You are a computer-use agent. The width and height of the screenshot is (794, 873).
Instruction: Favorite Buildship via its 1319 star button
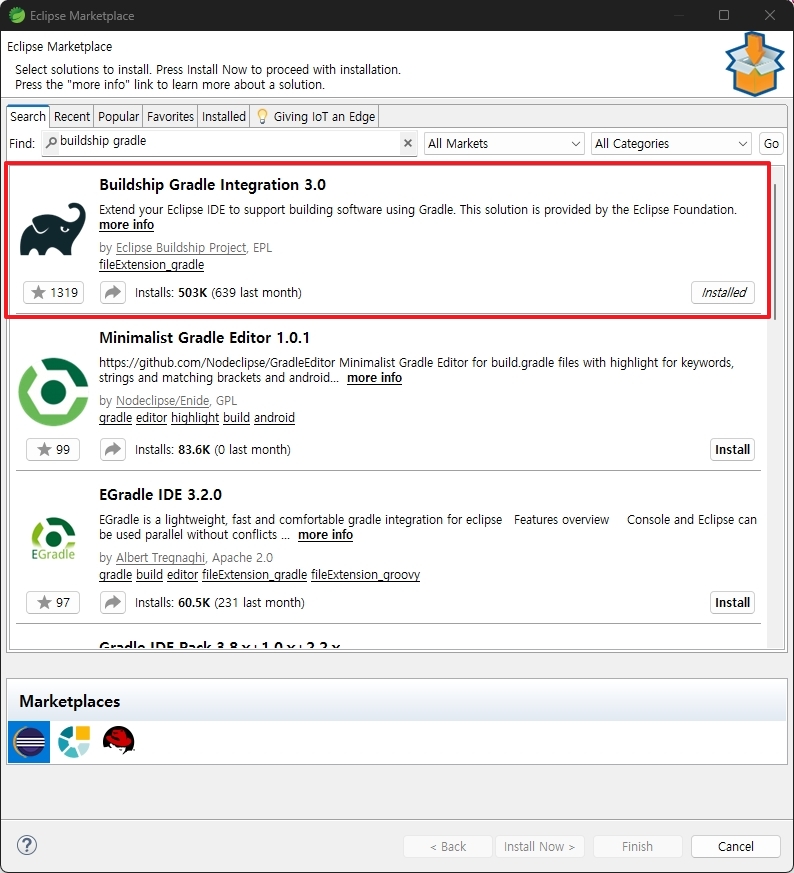click(53, 292)
